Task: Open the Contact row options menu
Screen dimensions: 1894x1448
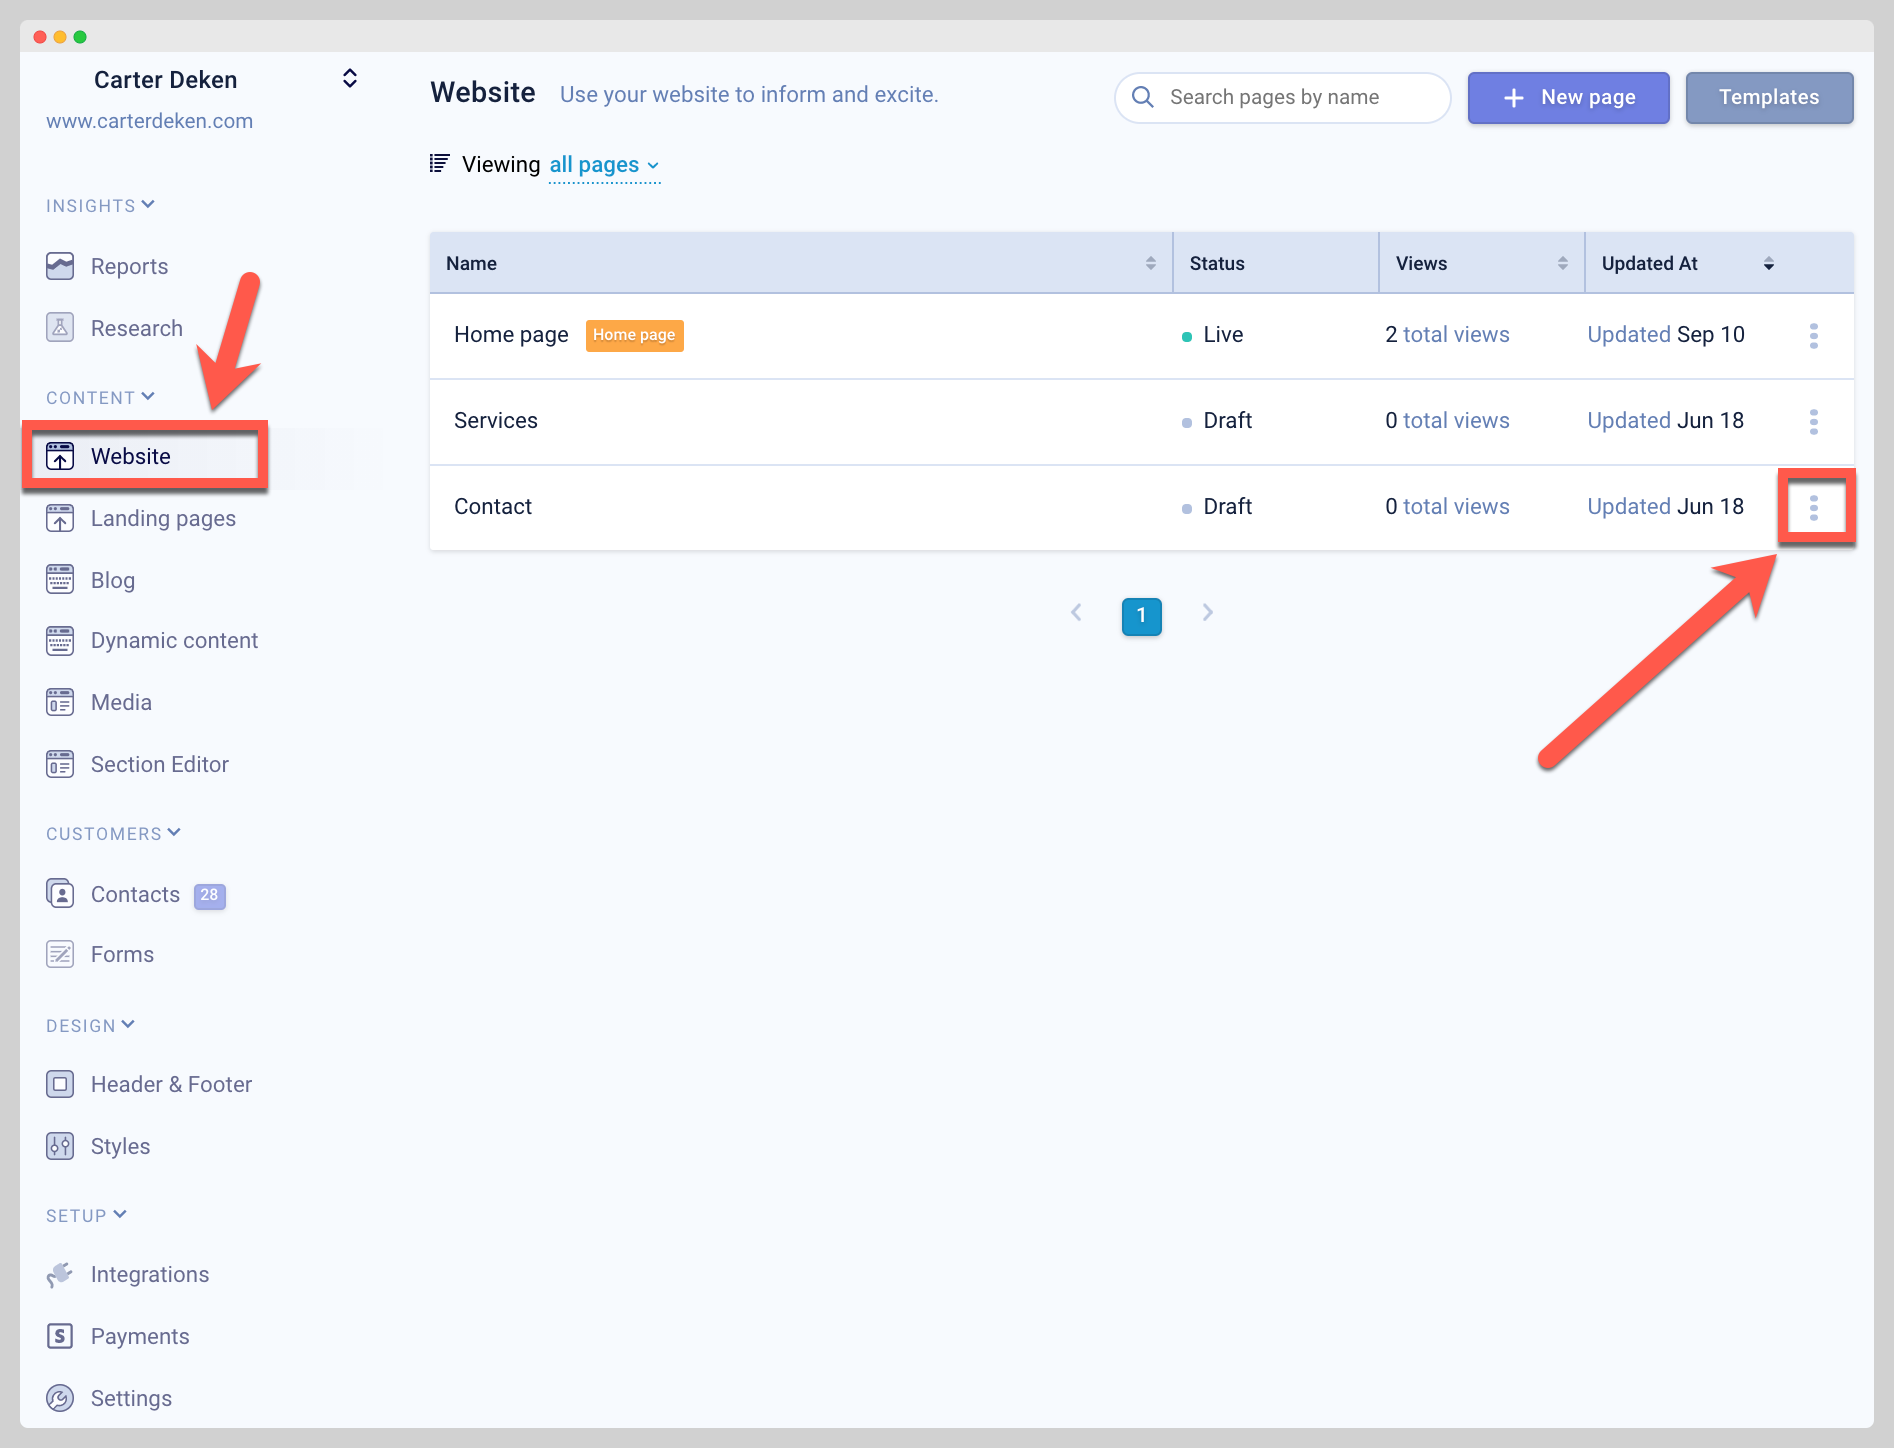Action: point(1815,507)
